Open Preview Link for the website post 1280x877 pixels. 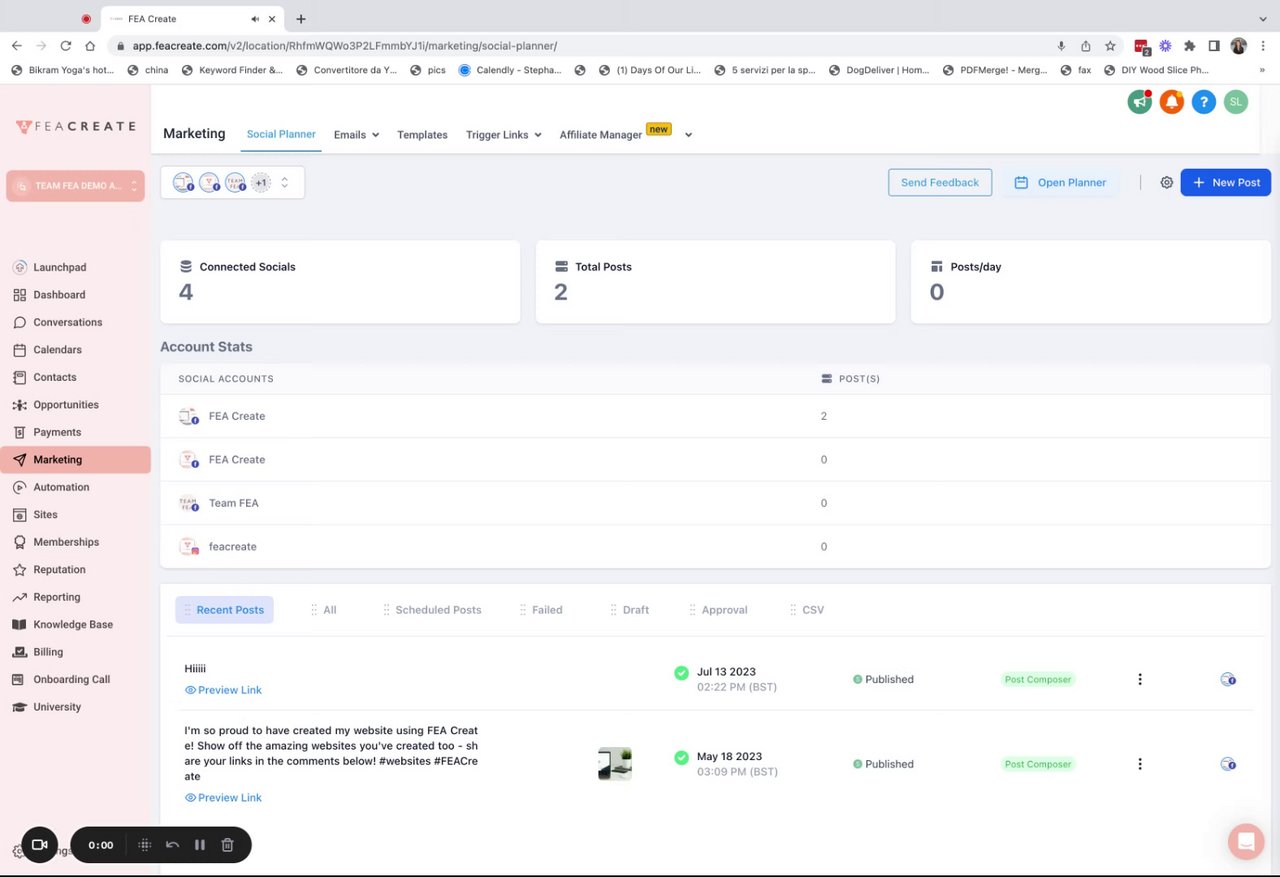click(x=223, y=798)
